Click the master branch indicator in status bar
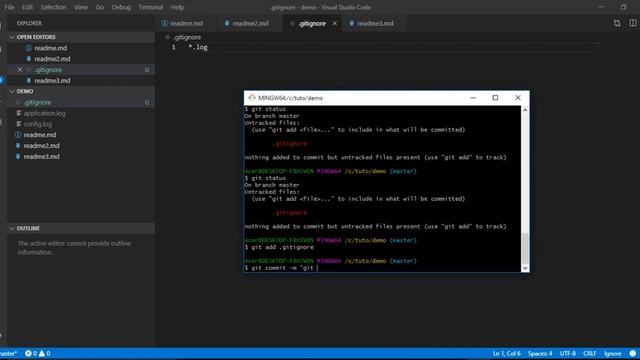640x360 pixels. coord(9,353)
